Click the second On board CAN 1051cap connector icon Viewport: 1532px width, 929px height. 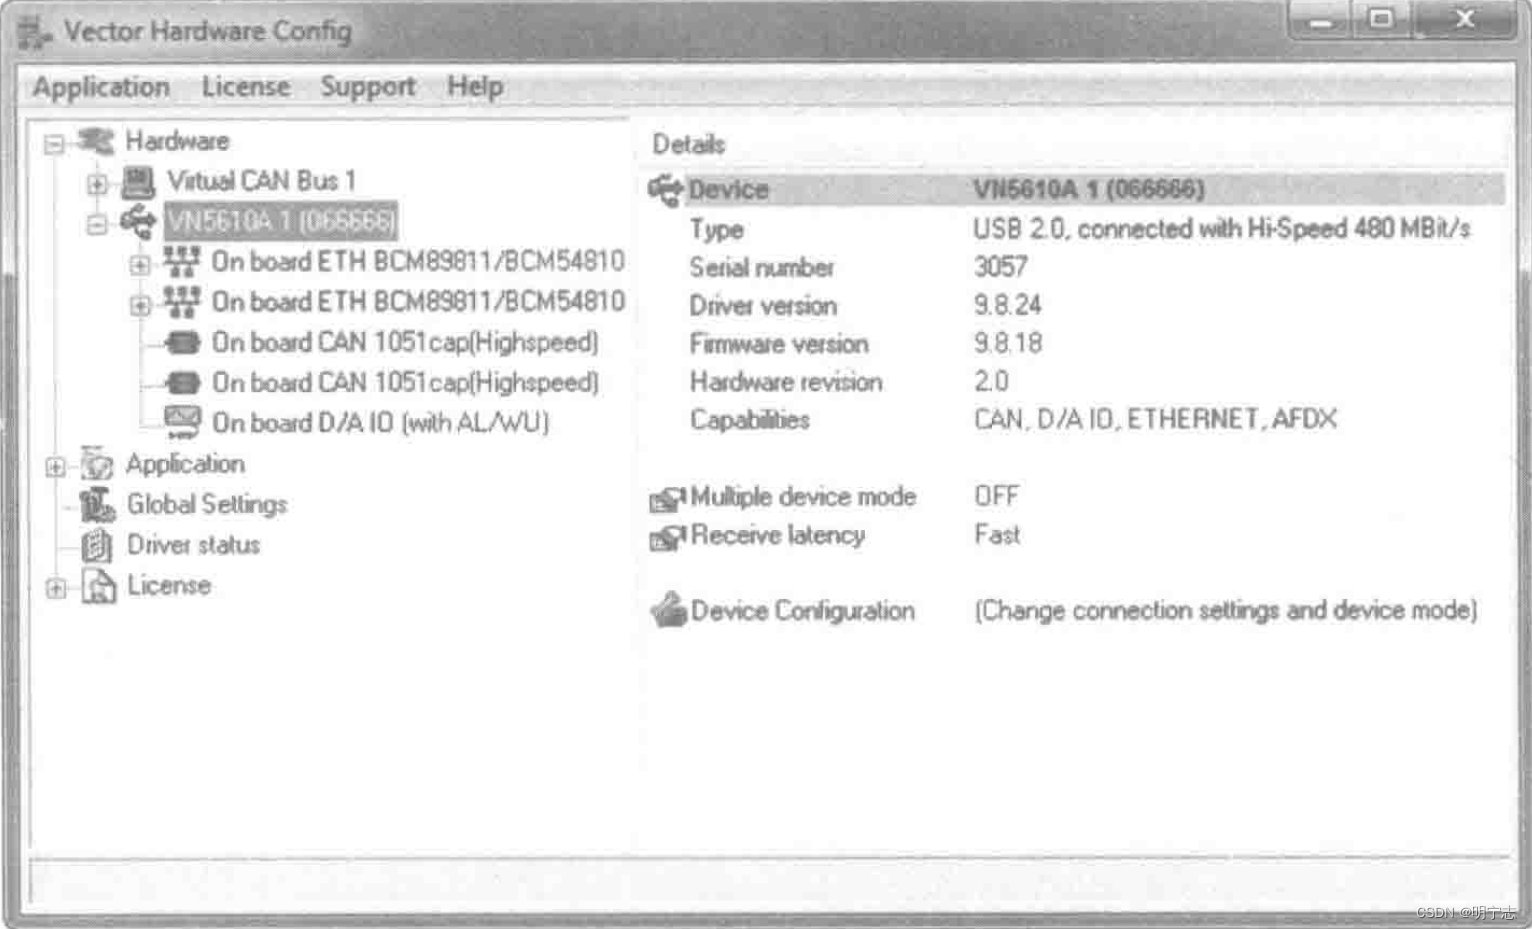point(182,383)
